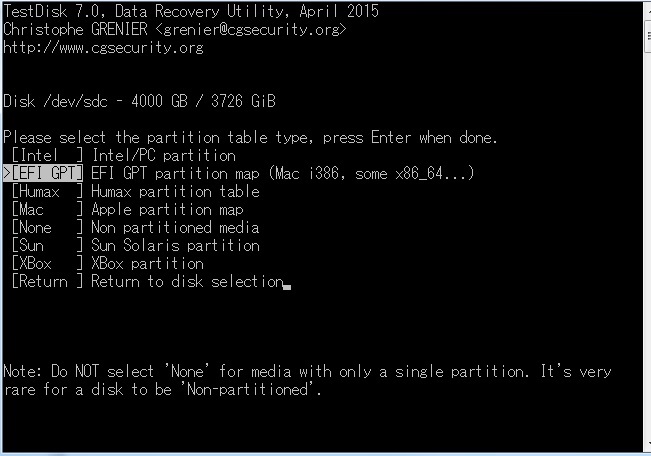Image resolution: width=651 pixels, height=456 pixels.
Task: Click the 'Apple partition map' description
Action: point(167,209)
